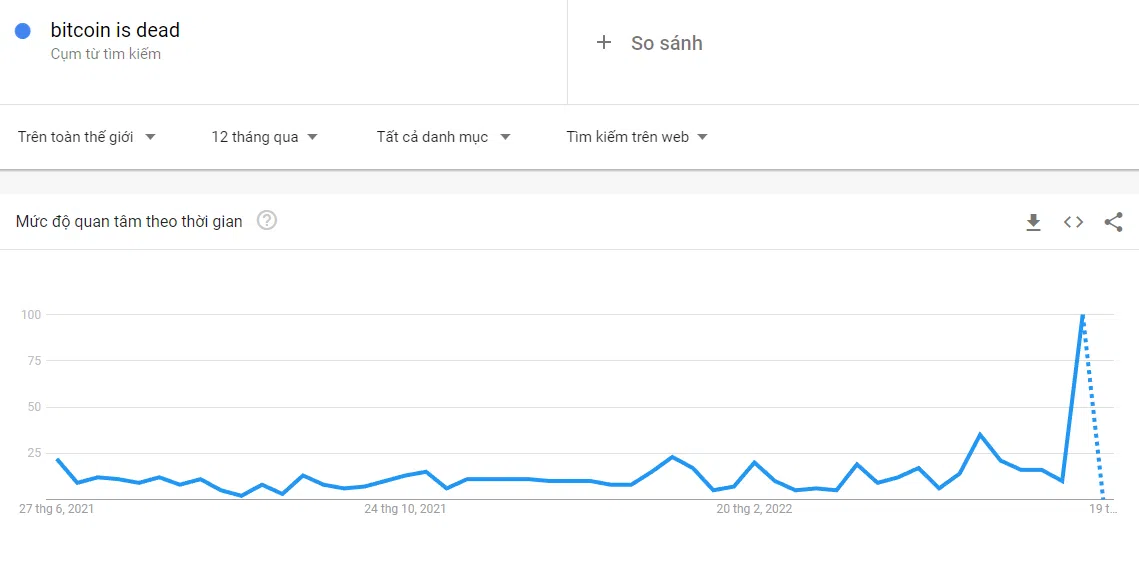
Task: Expand the "Trên toàn thế giới" region dropdown
Action: click(x=87, y=137)
